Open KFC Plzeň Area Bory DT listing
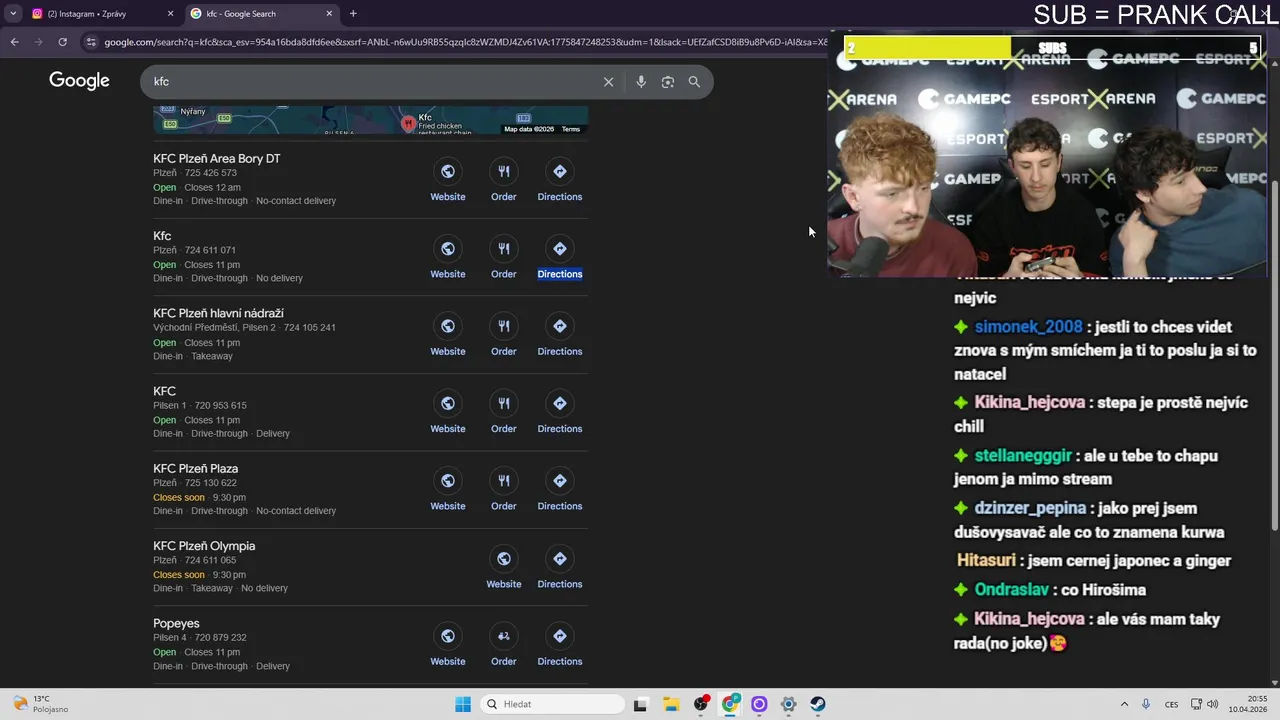 (x=217, y=158)
